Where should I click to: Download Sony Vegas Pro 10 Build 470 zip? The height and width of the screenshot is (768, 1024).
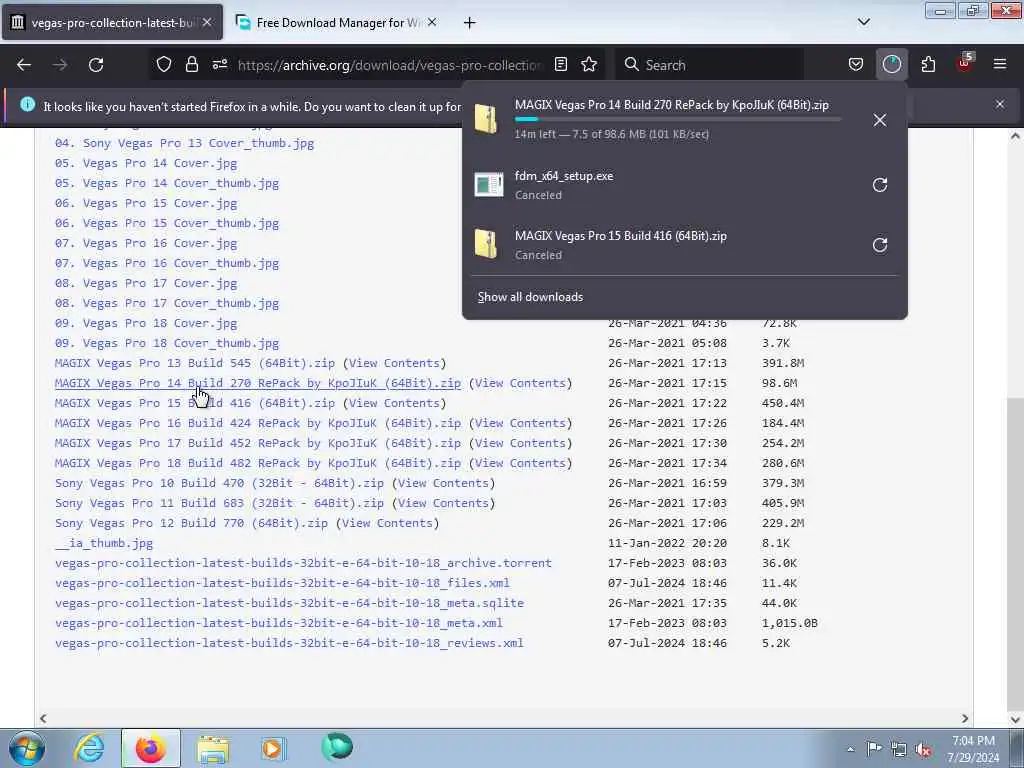[219, 483]
